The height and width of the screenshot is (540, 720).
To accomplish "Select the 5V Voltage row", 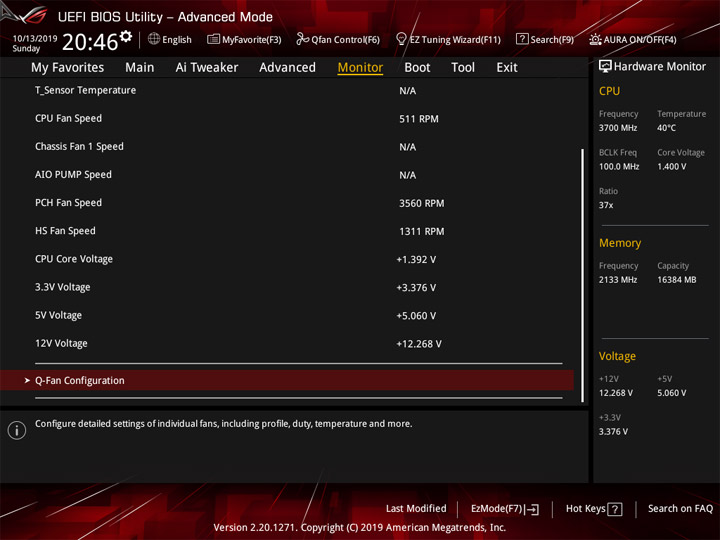I will coord(287,315).
